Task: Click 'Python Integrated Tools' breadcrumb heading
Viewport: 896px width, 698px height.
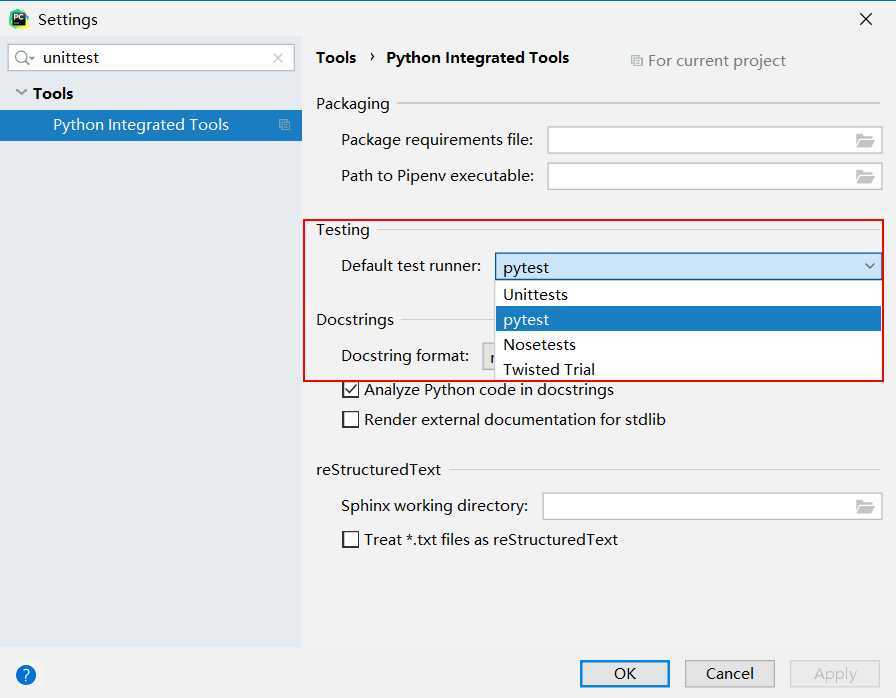Action: tap(478, 58)
